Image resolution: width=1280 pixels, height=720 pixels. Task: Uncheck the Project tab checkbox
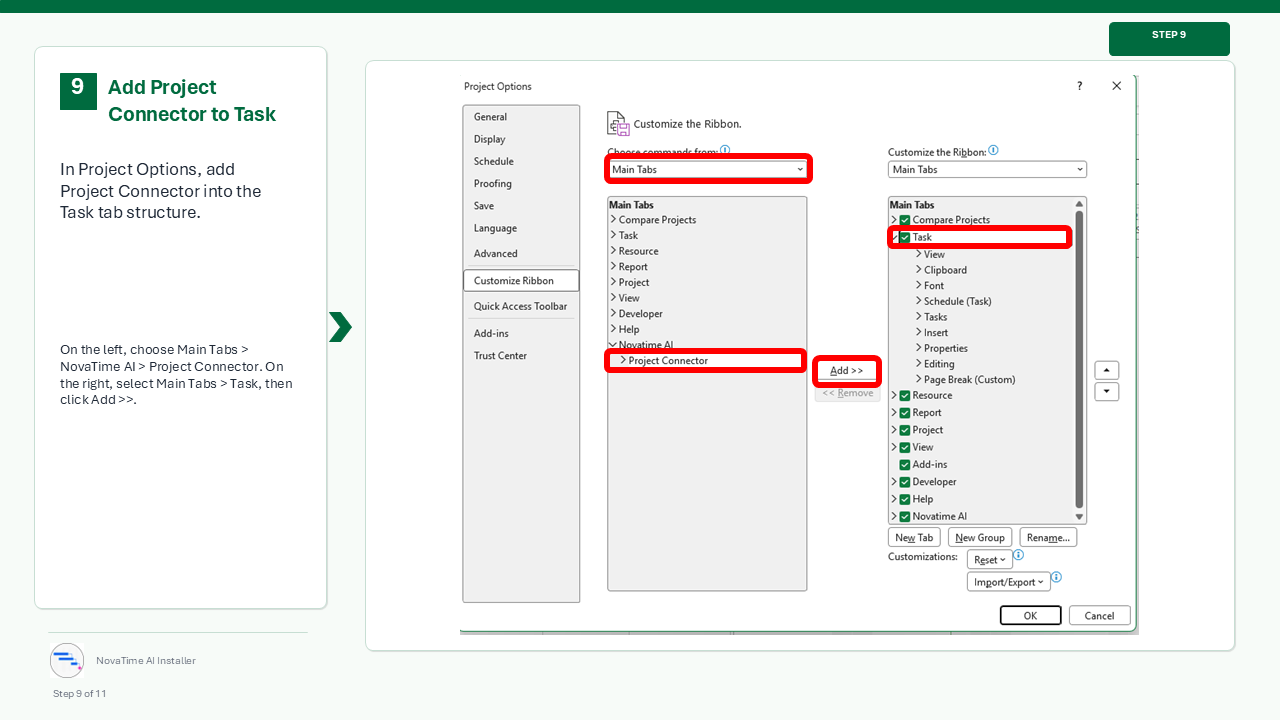click(x=905, y=430)
